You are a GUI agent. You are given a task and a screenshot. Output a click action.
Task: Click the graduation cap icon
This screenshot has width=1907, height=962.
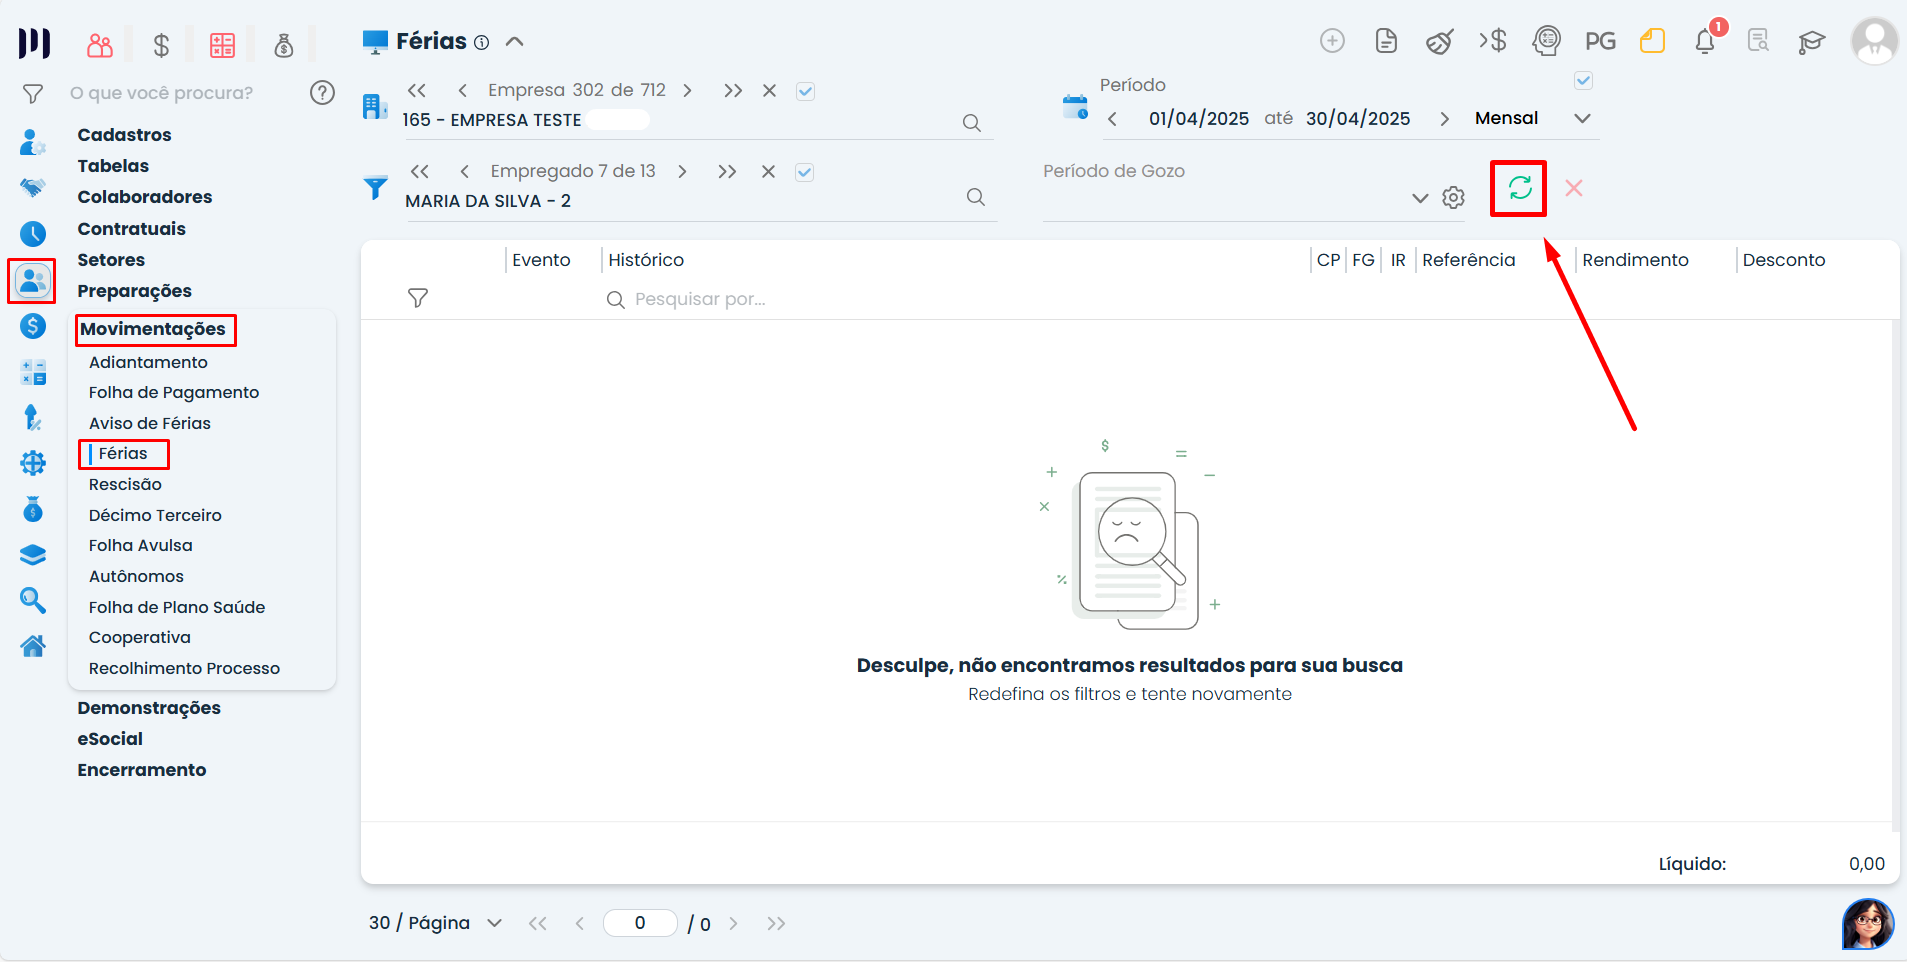1811,42
